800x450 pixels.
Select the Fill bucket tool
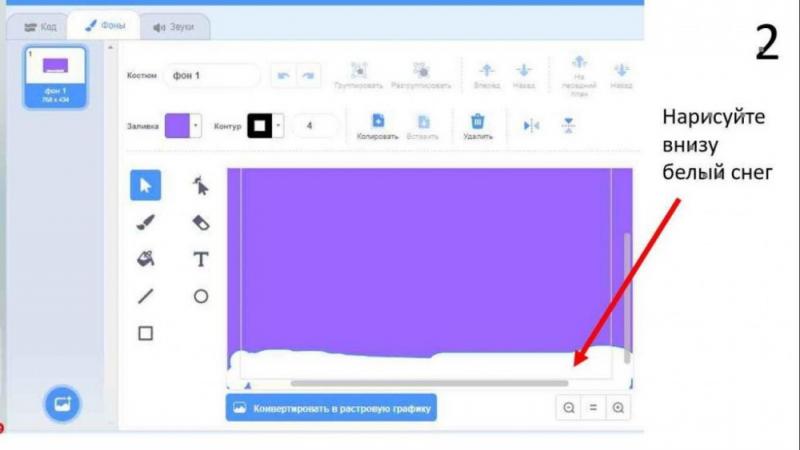pos(145,259)
